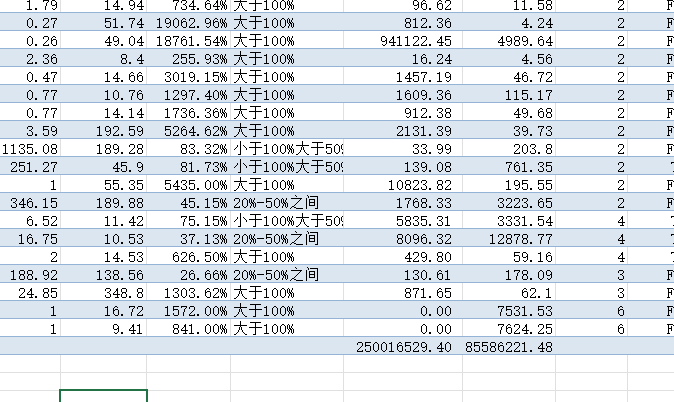Select the cell showing 761.35

pyautogui.click(x=509, y=167)
